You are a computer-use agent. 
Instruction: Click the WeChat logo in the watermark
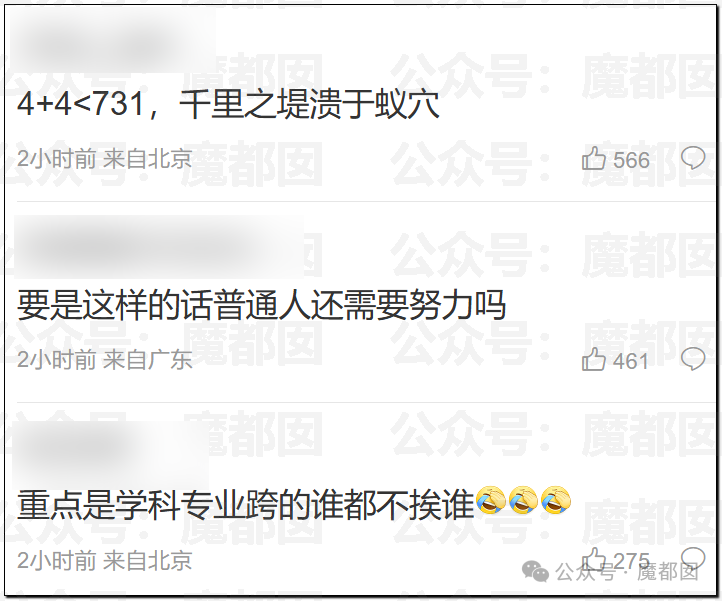click(x=535, y=571)
